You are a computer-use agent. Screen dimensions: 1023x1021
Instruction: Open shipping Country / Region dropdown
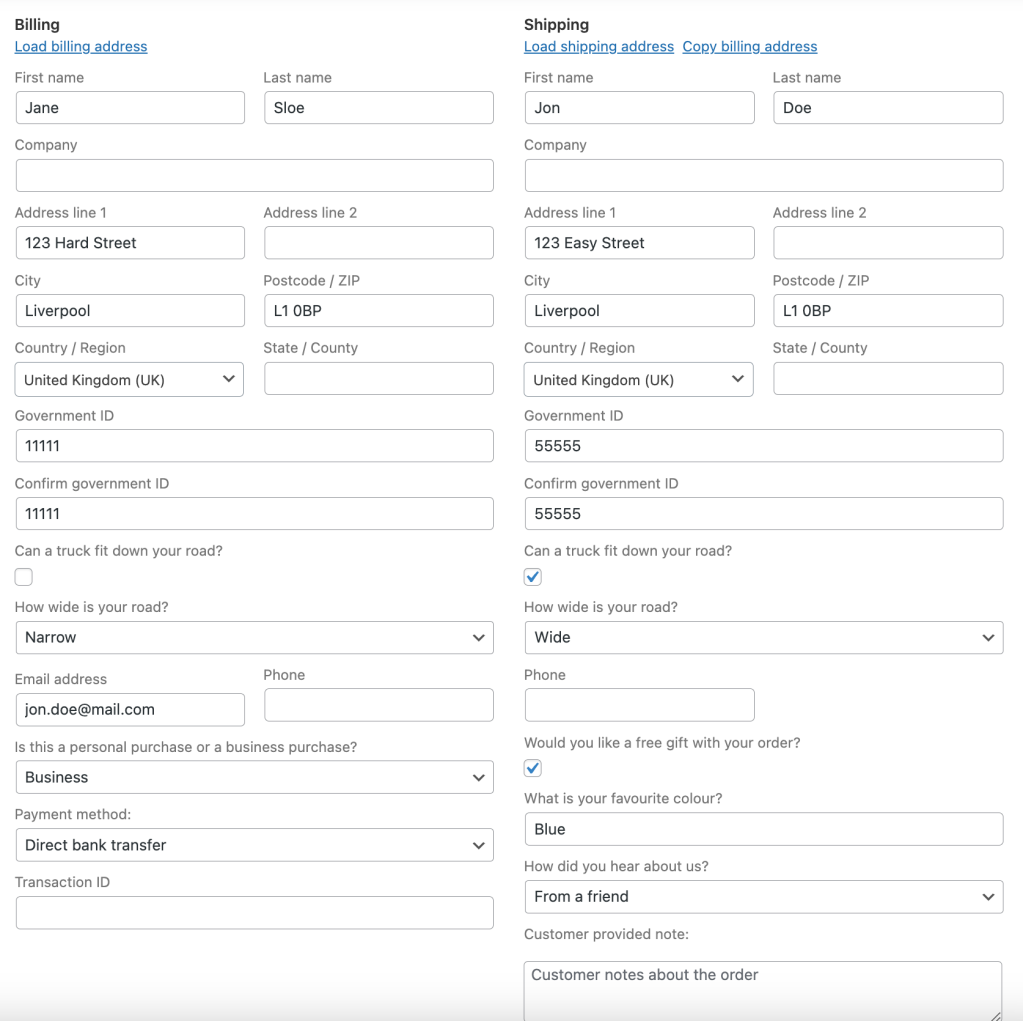point(638,380)
